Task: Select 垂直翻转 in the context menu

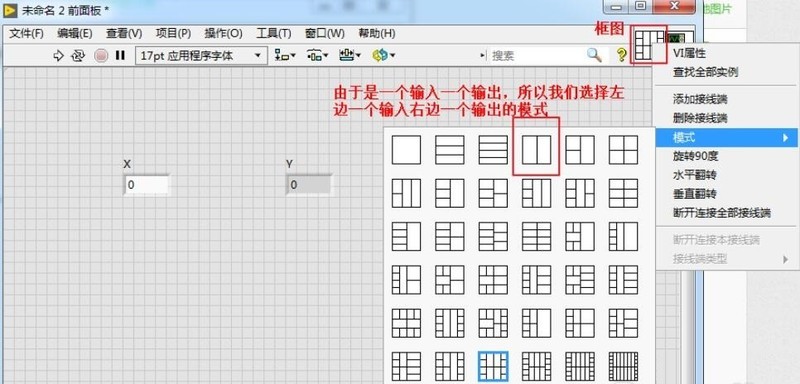Action: [694, 194]
